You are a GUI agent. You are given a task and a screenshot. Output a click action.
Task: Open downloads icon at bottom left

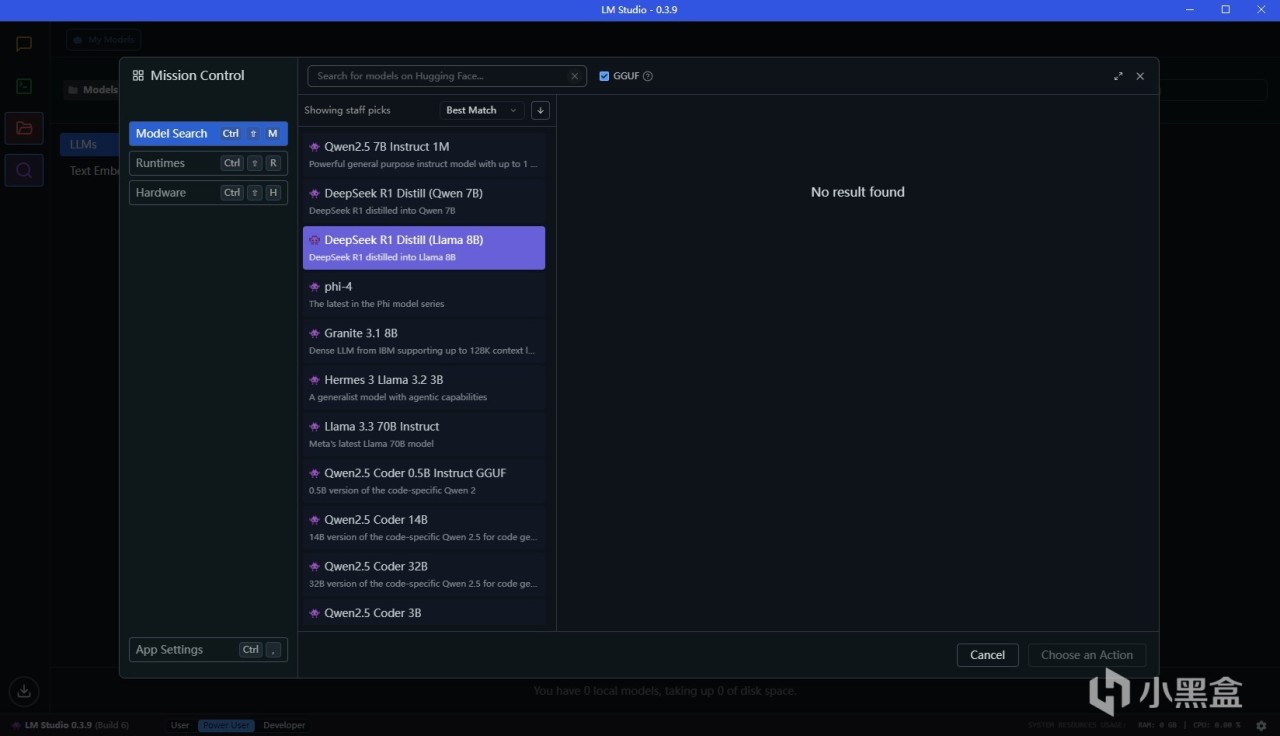click(24, 690)
